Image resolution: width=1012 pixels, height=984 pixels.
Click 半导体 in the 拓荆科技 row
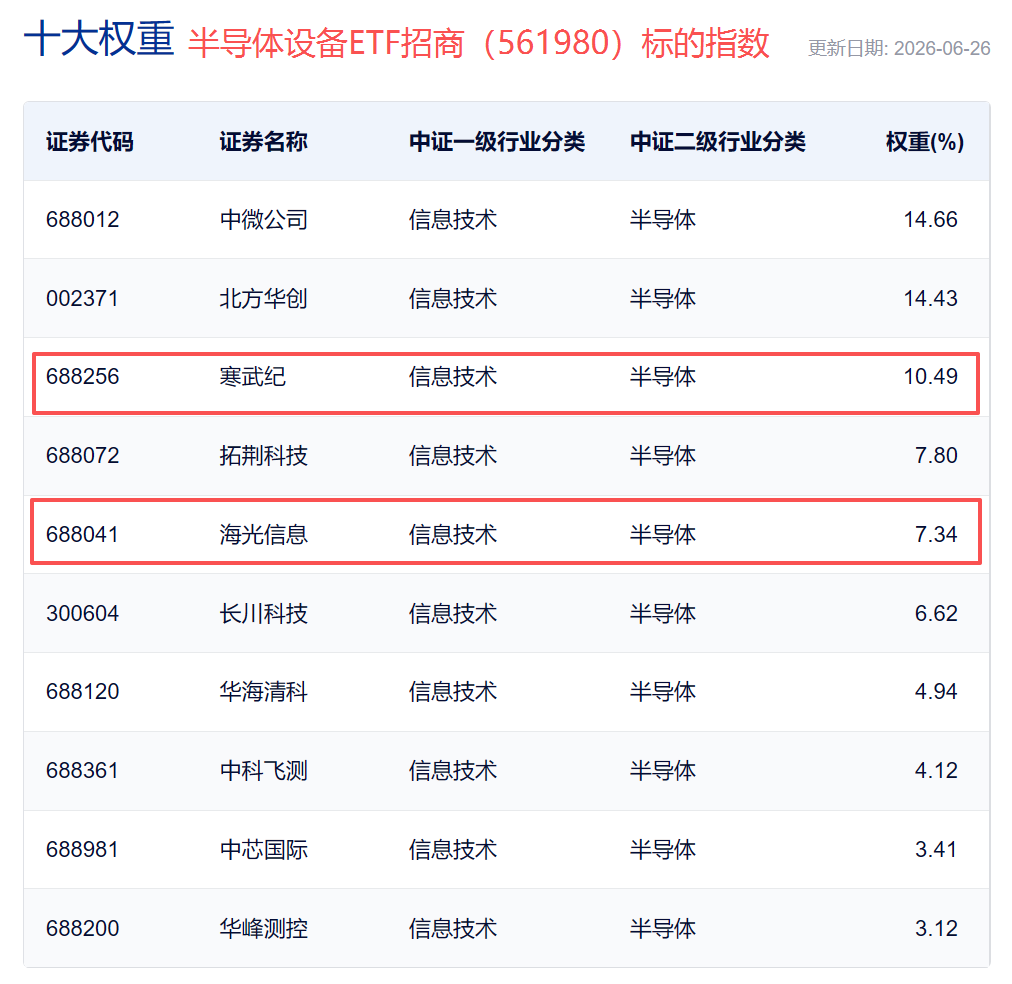(663, 456)
